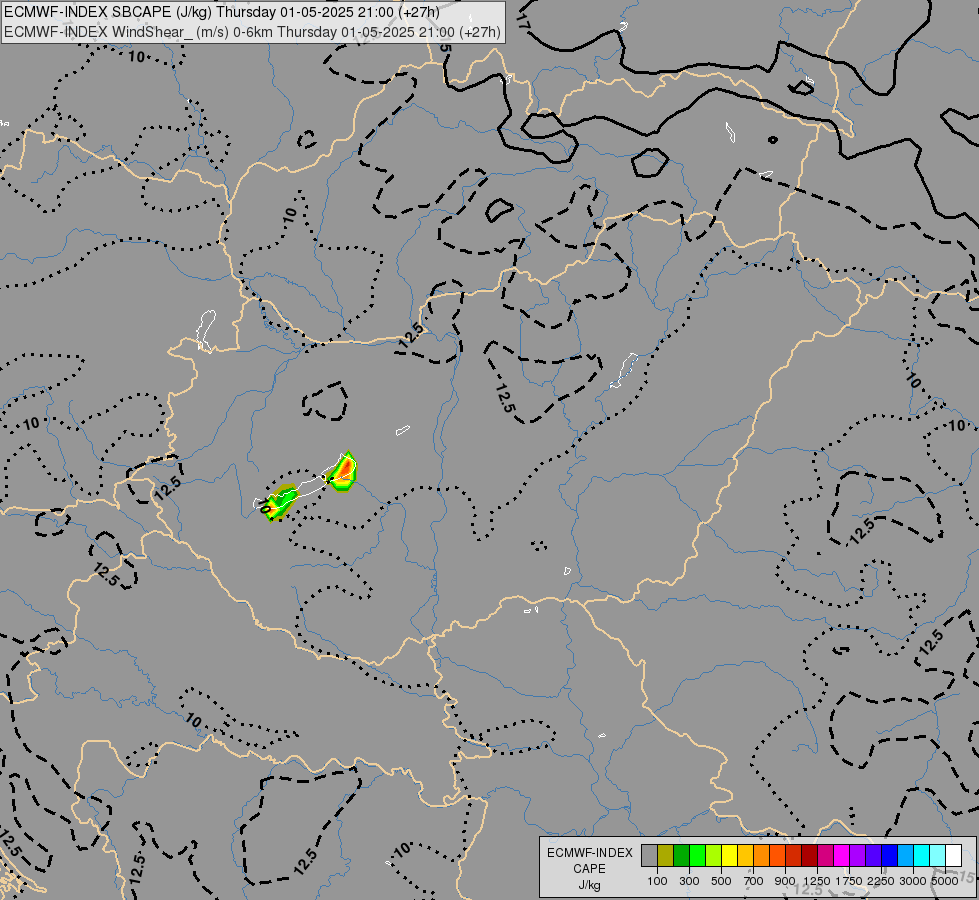Click the 17 solid contour label

pos(523,24)
